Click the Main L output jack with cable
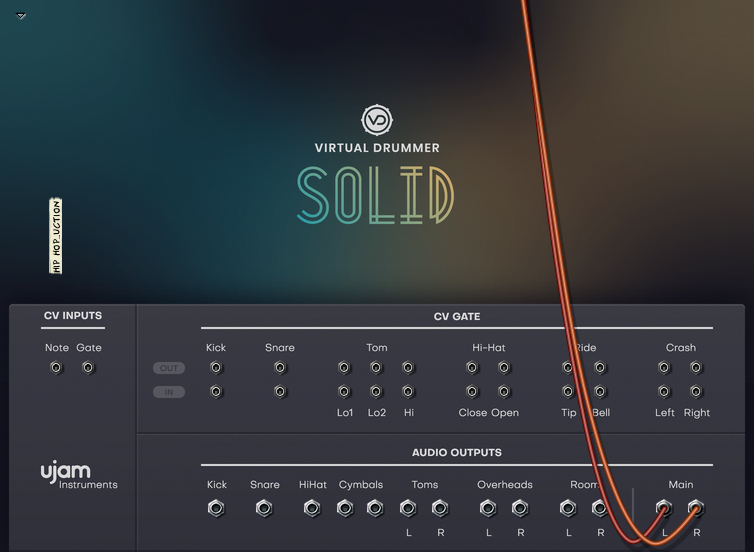754x552 pixels. tap(664, 508)
